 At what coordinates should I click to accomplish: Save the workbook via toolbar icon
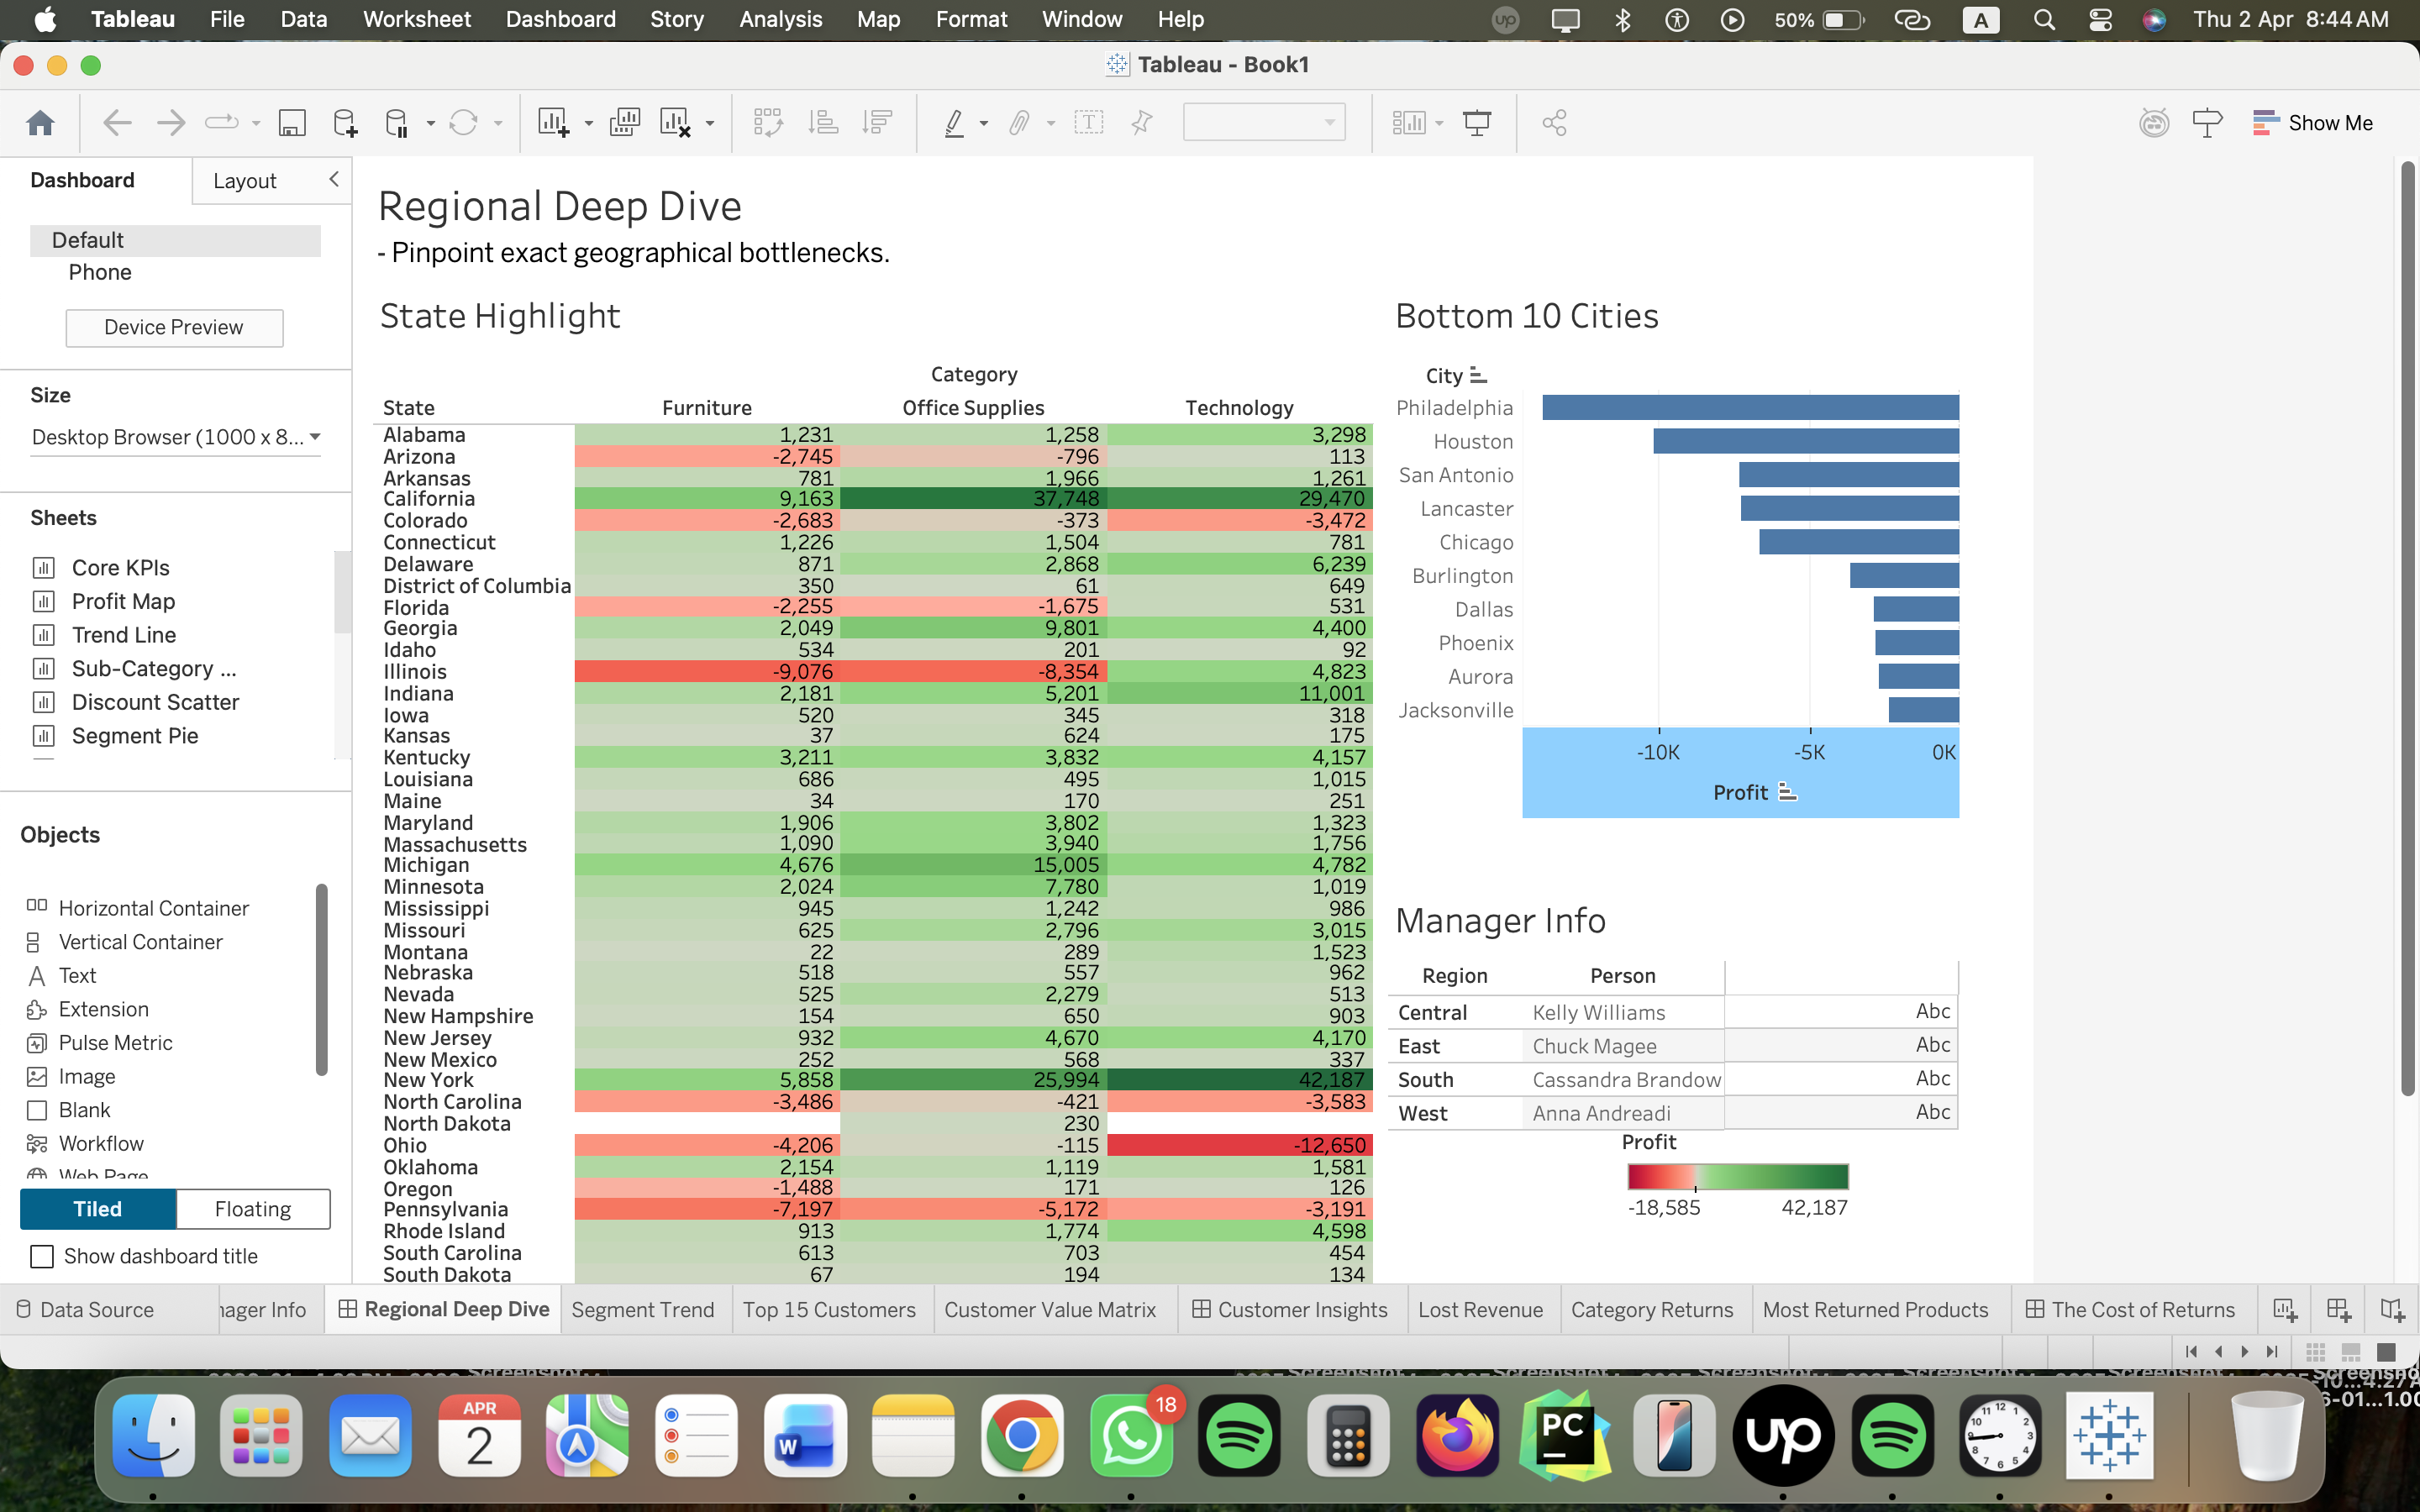292,122
